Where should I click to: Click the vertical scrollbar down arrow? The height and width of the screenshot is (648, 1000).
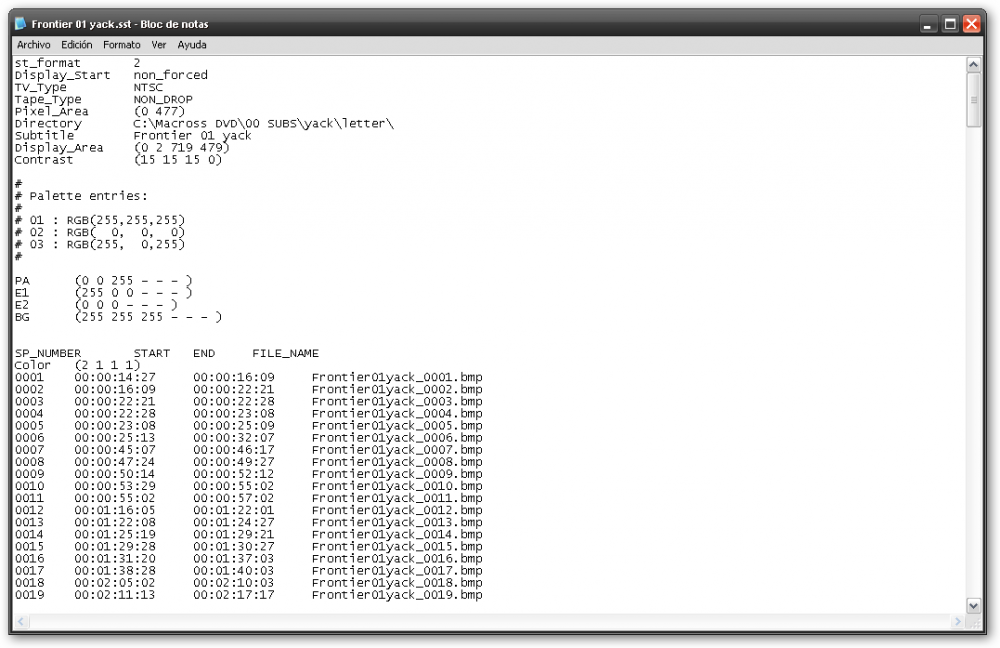pyautogui.click(x=973, y=606)
